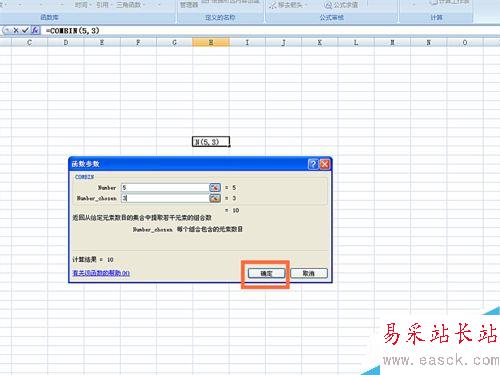
Task: Click the 公式求值 icon in the ribbon
Action: [328, 5]
